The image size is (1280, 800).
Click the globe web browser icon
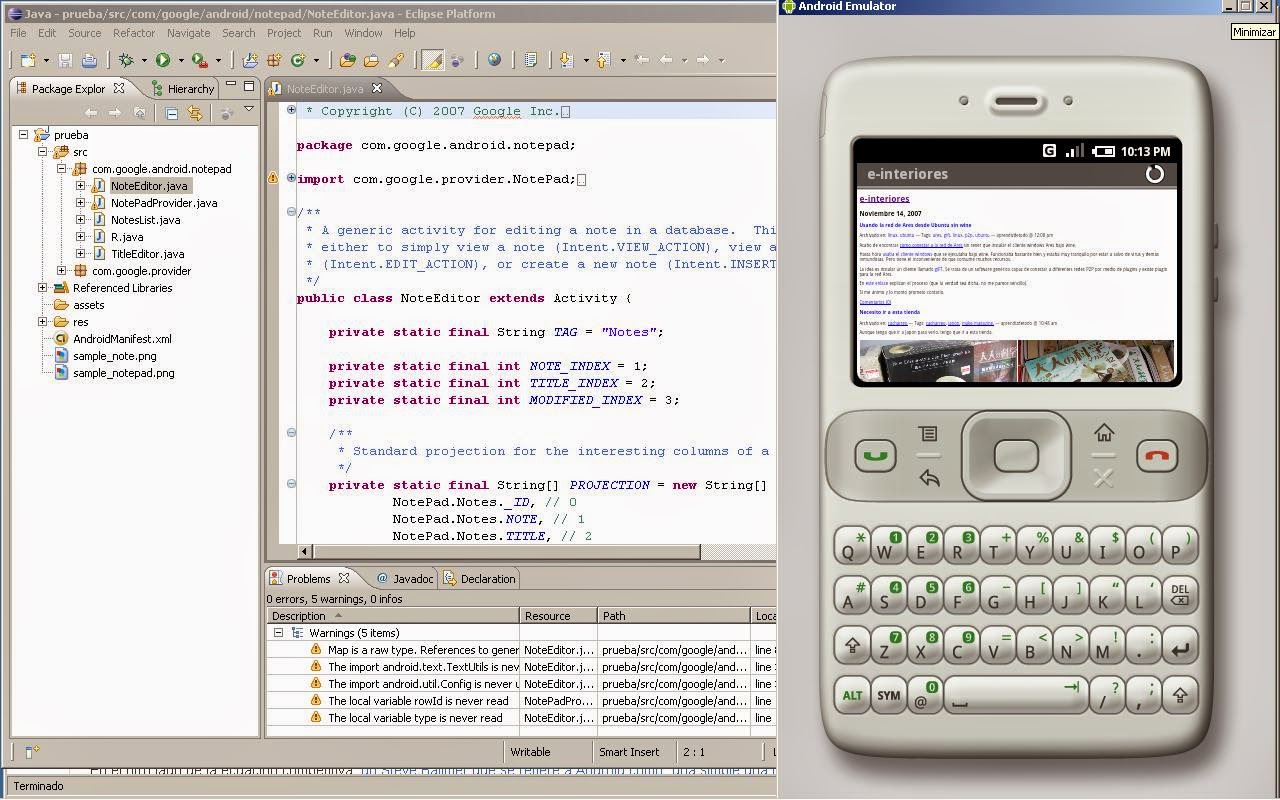tap(494, 60)
